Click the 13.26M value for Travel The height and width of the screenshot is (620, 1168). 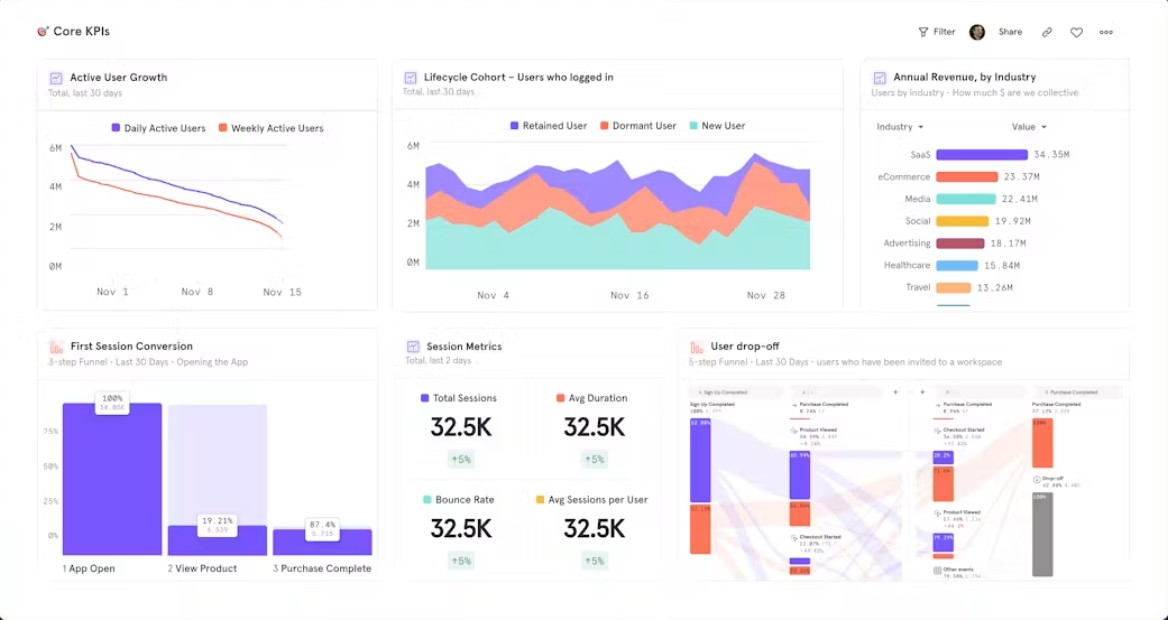click(995, 288)
